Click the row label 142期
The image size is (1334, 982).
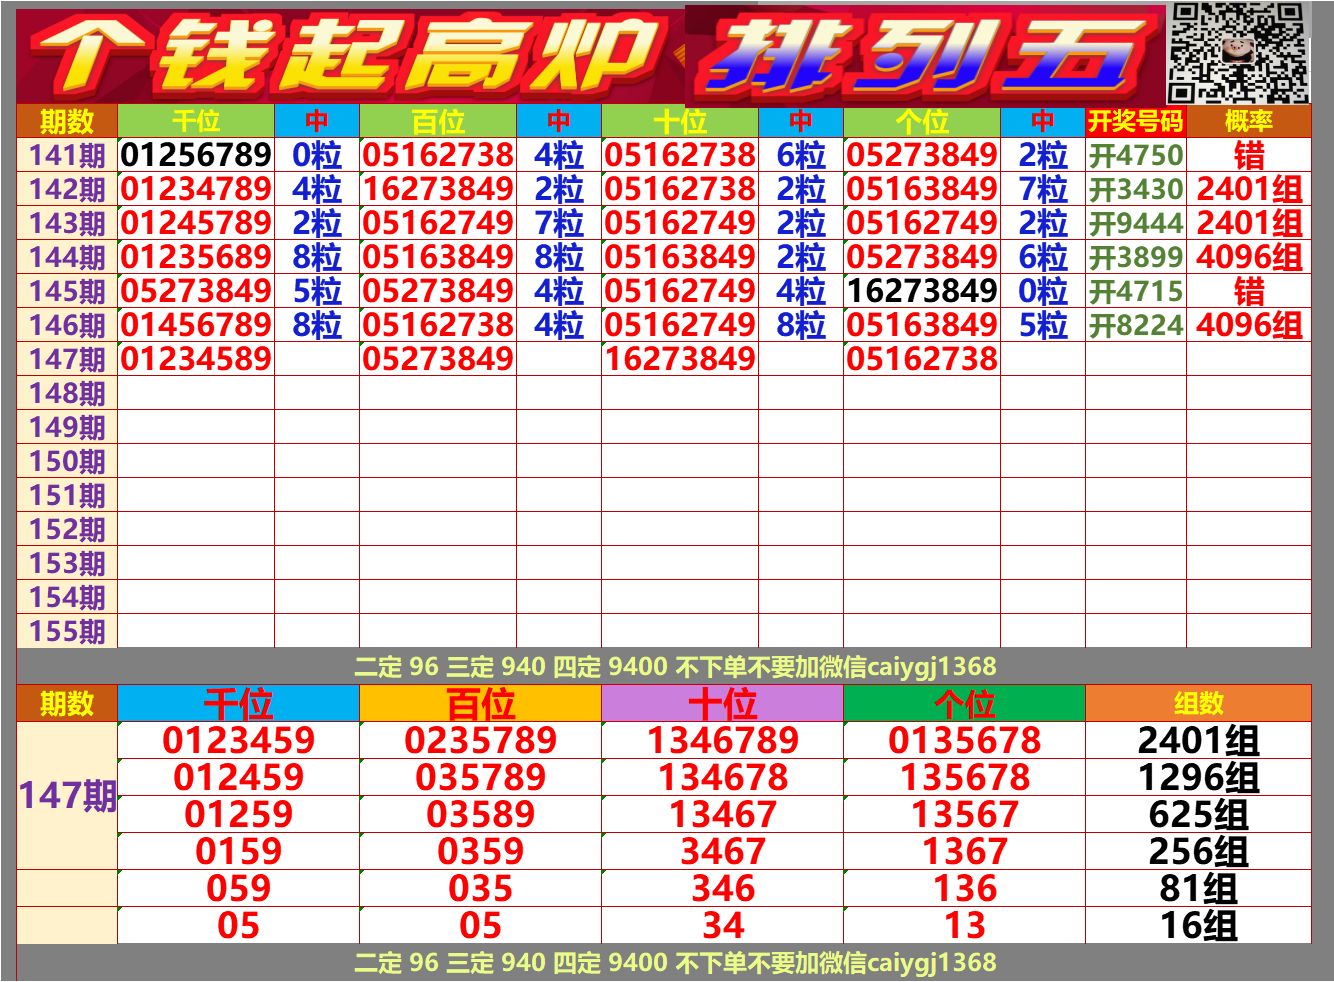coord(67,189)
